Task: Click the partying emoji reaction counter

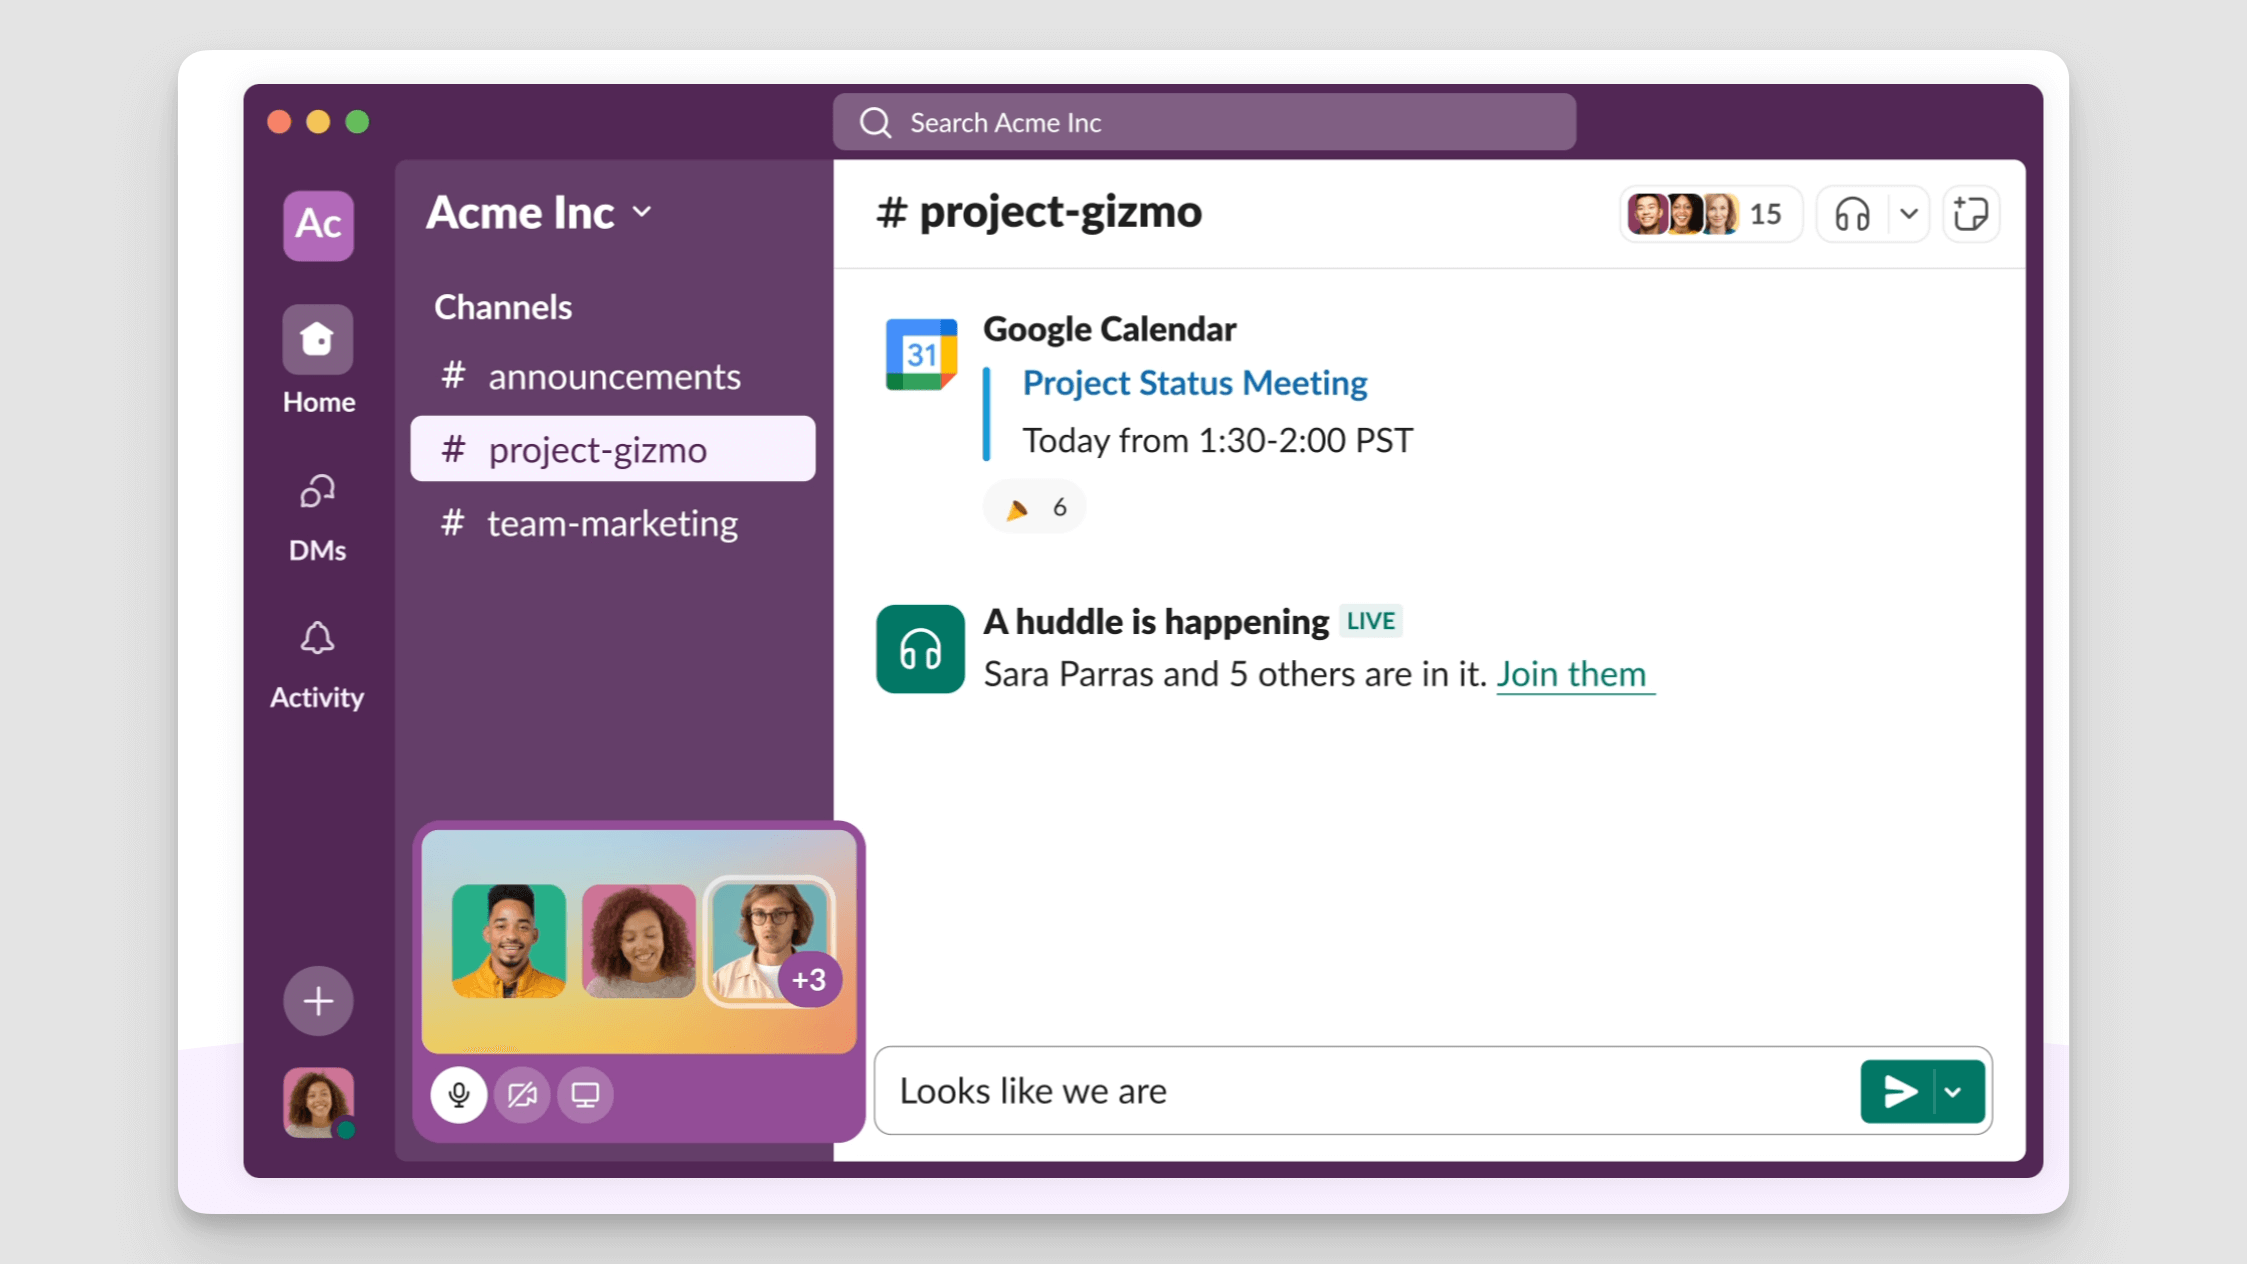Action: tap(1034, 506)
